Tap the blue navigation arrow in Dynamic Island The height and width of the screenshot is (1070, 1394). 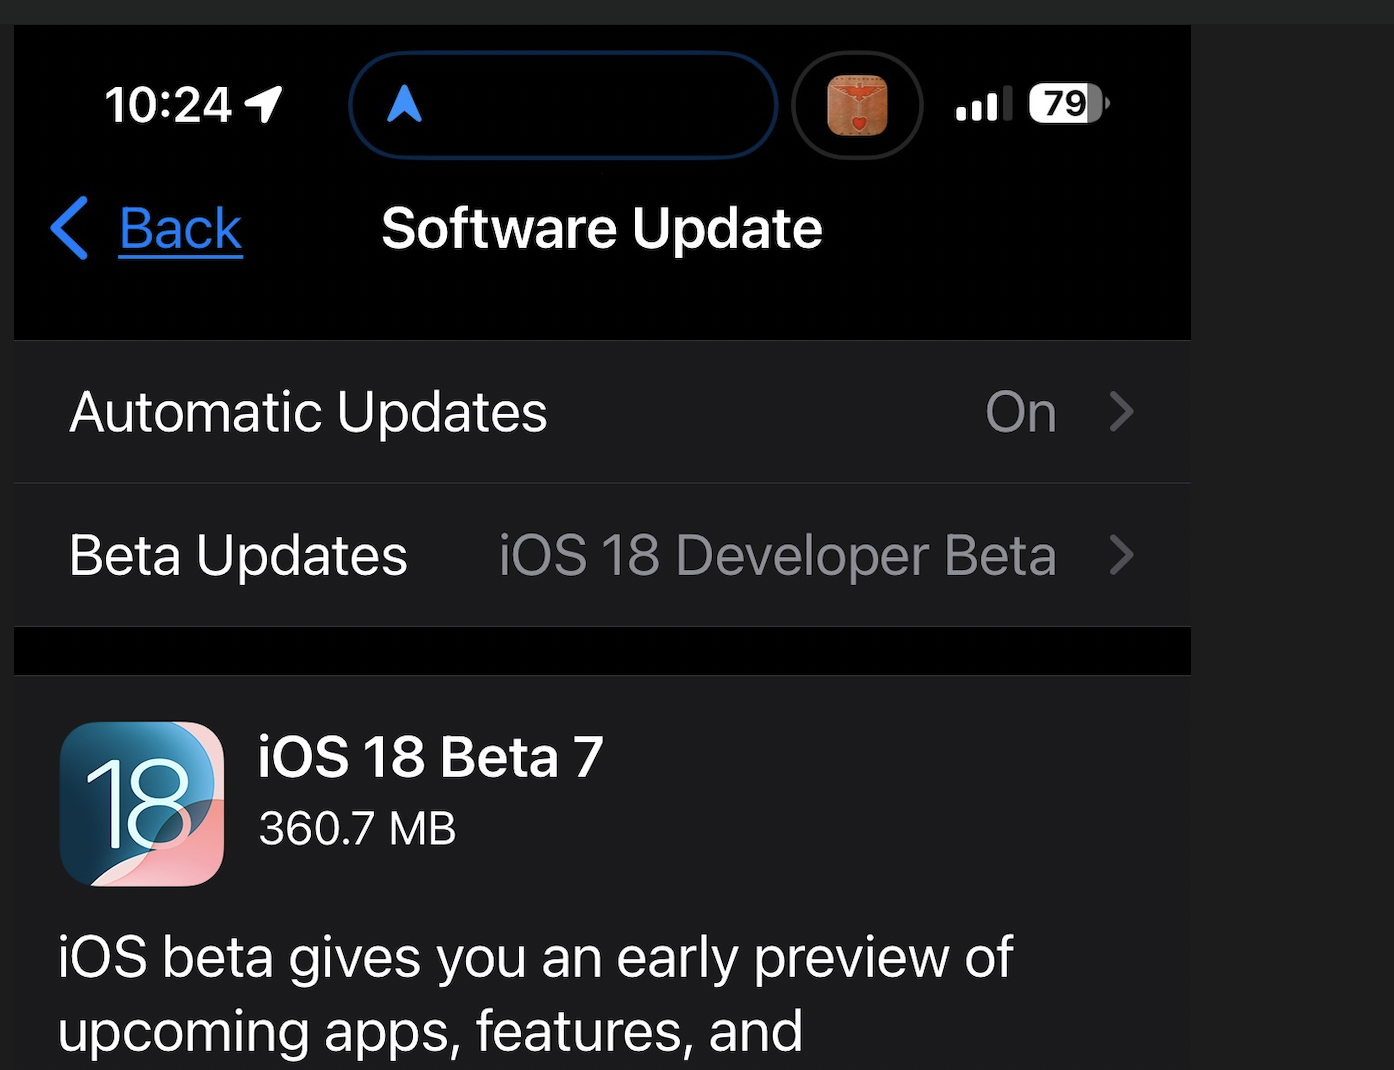coord(404,104)
